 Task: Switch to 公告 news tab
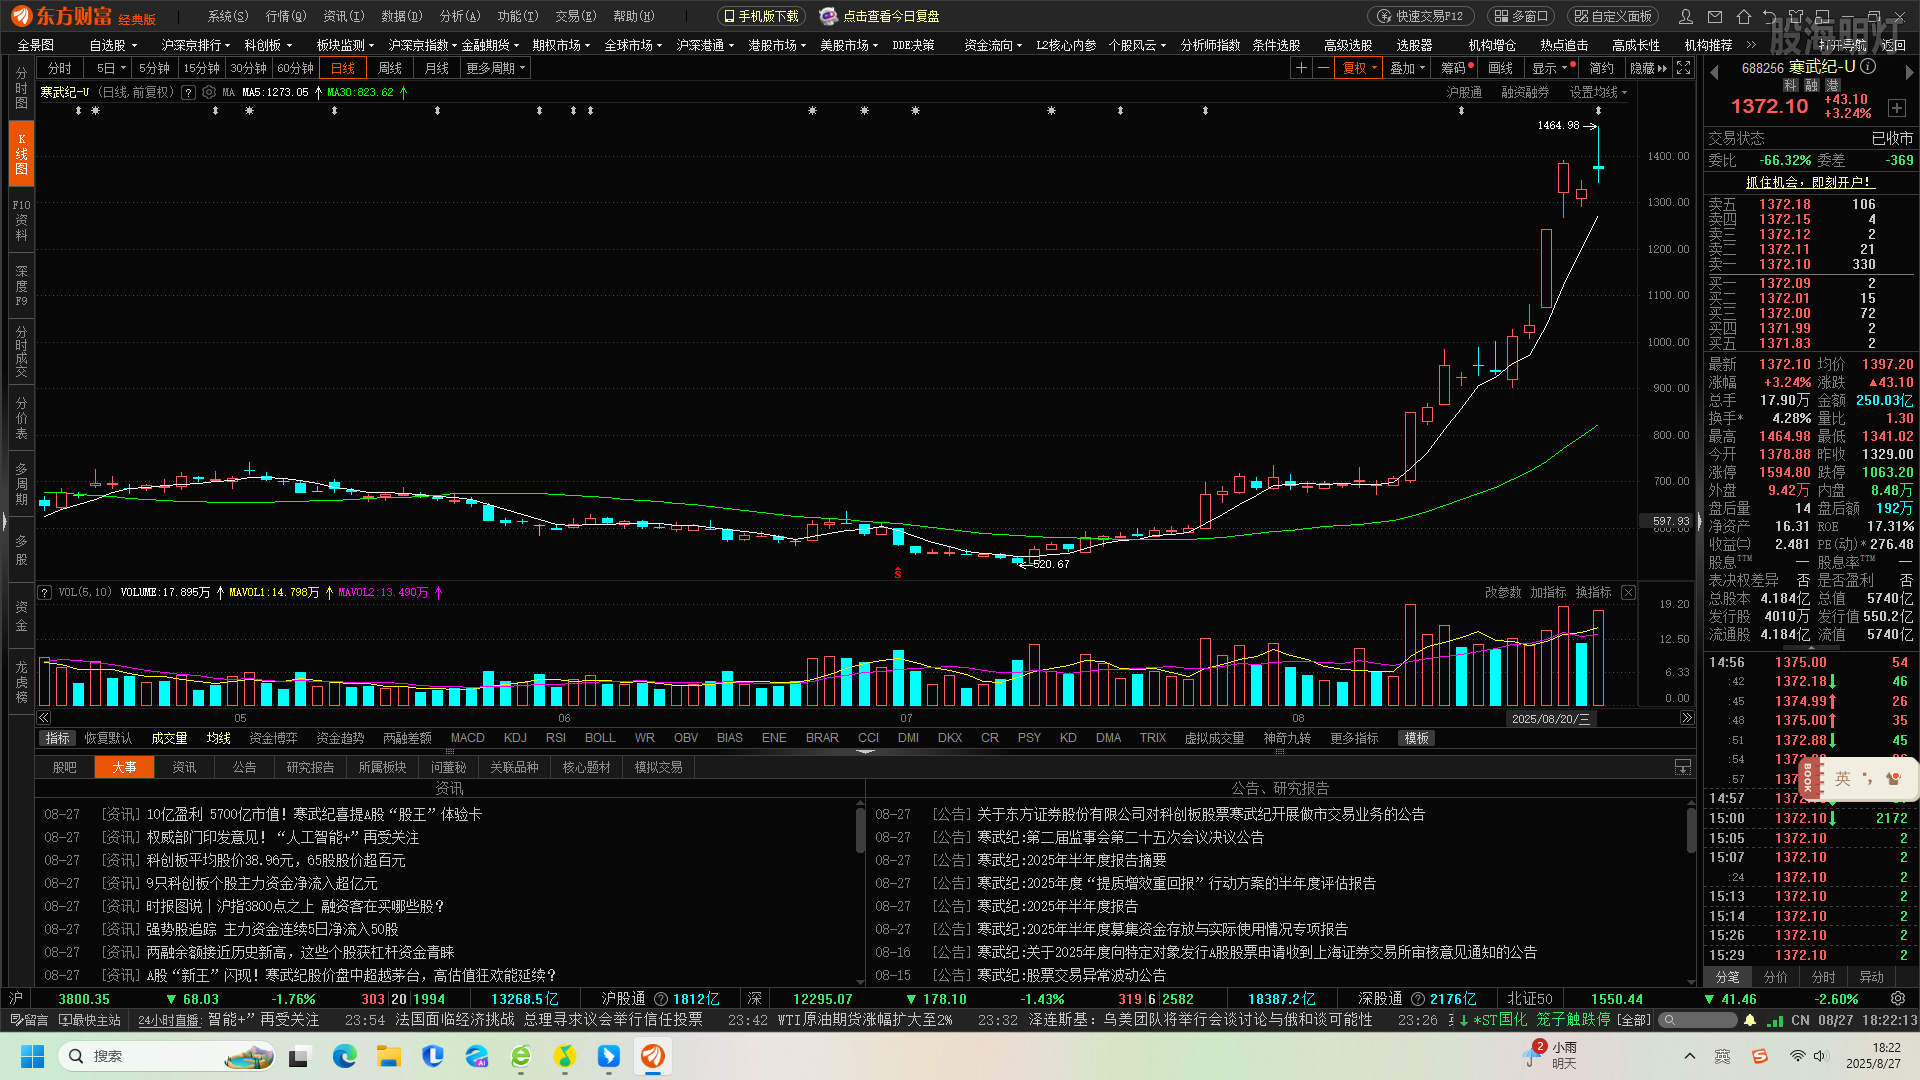pyautogui.click(x=244, y=767)
